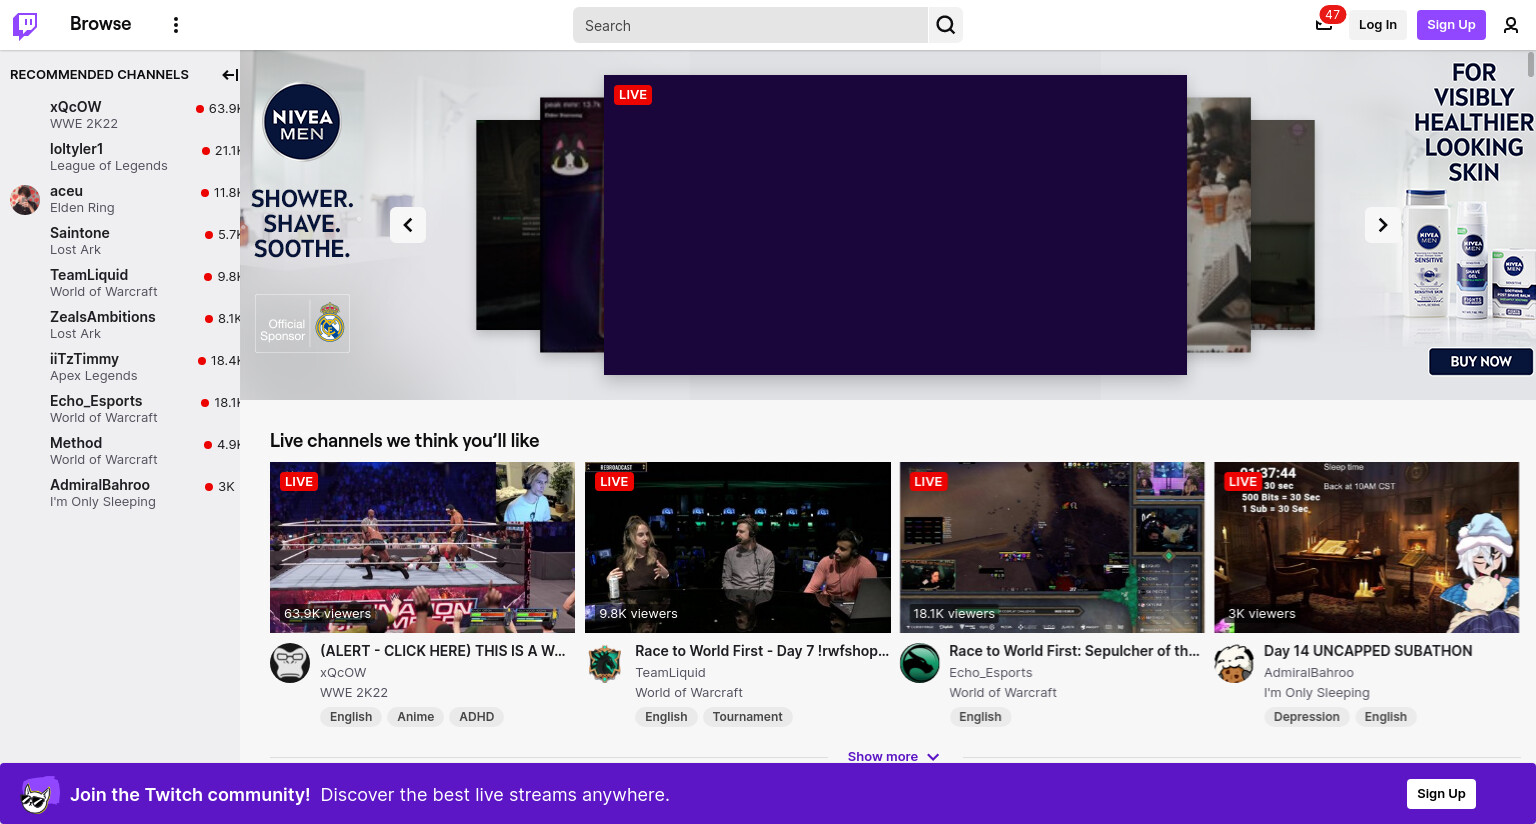This screenshot has width=1536, height=824.
Task: Click World of Warcraft under TeamLiquid card
Action: (689, 693)
